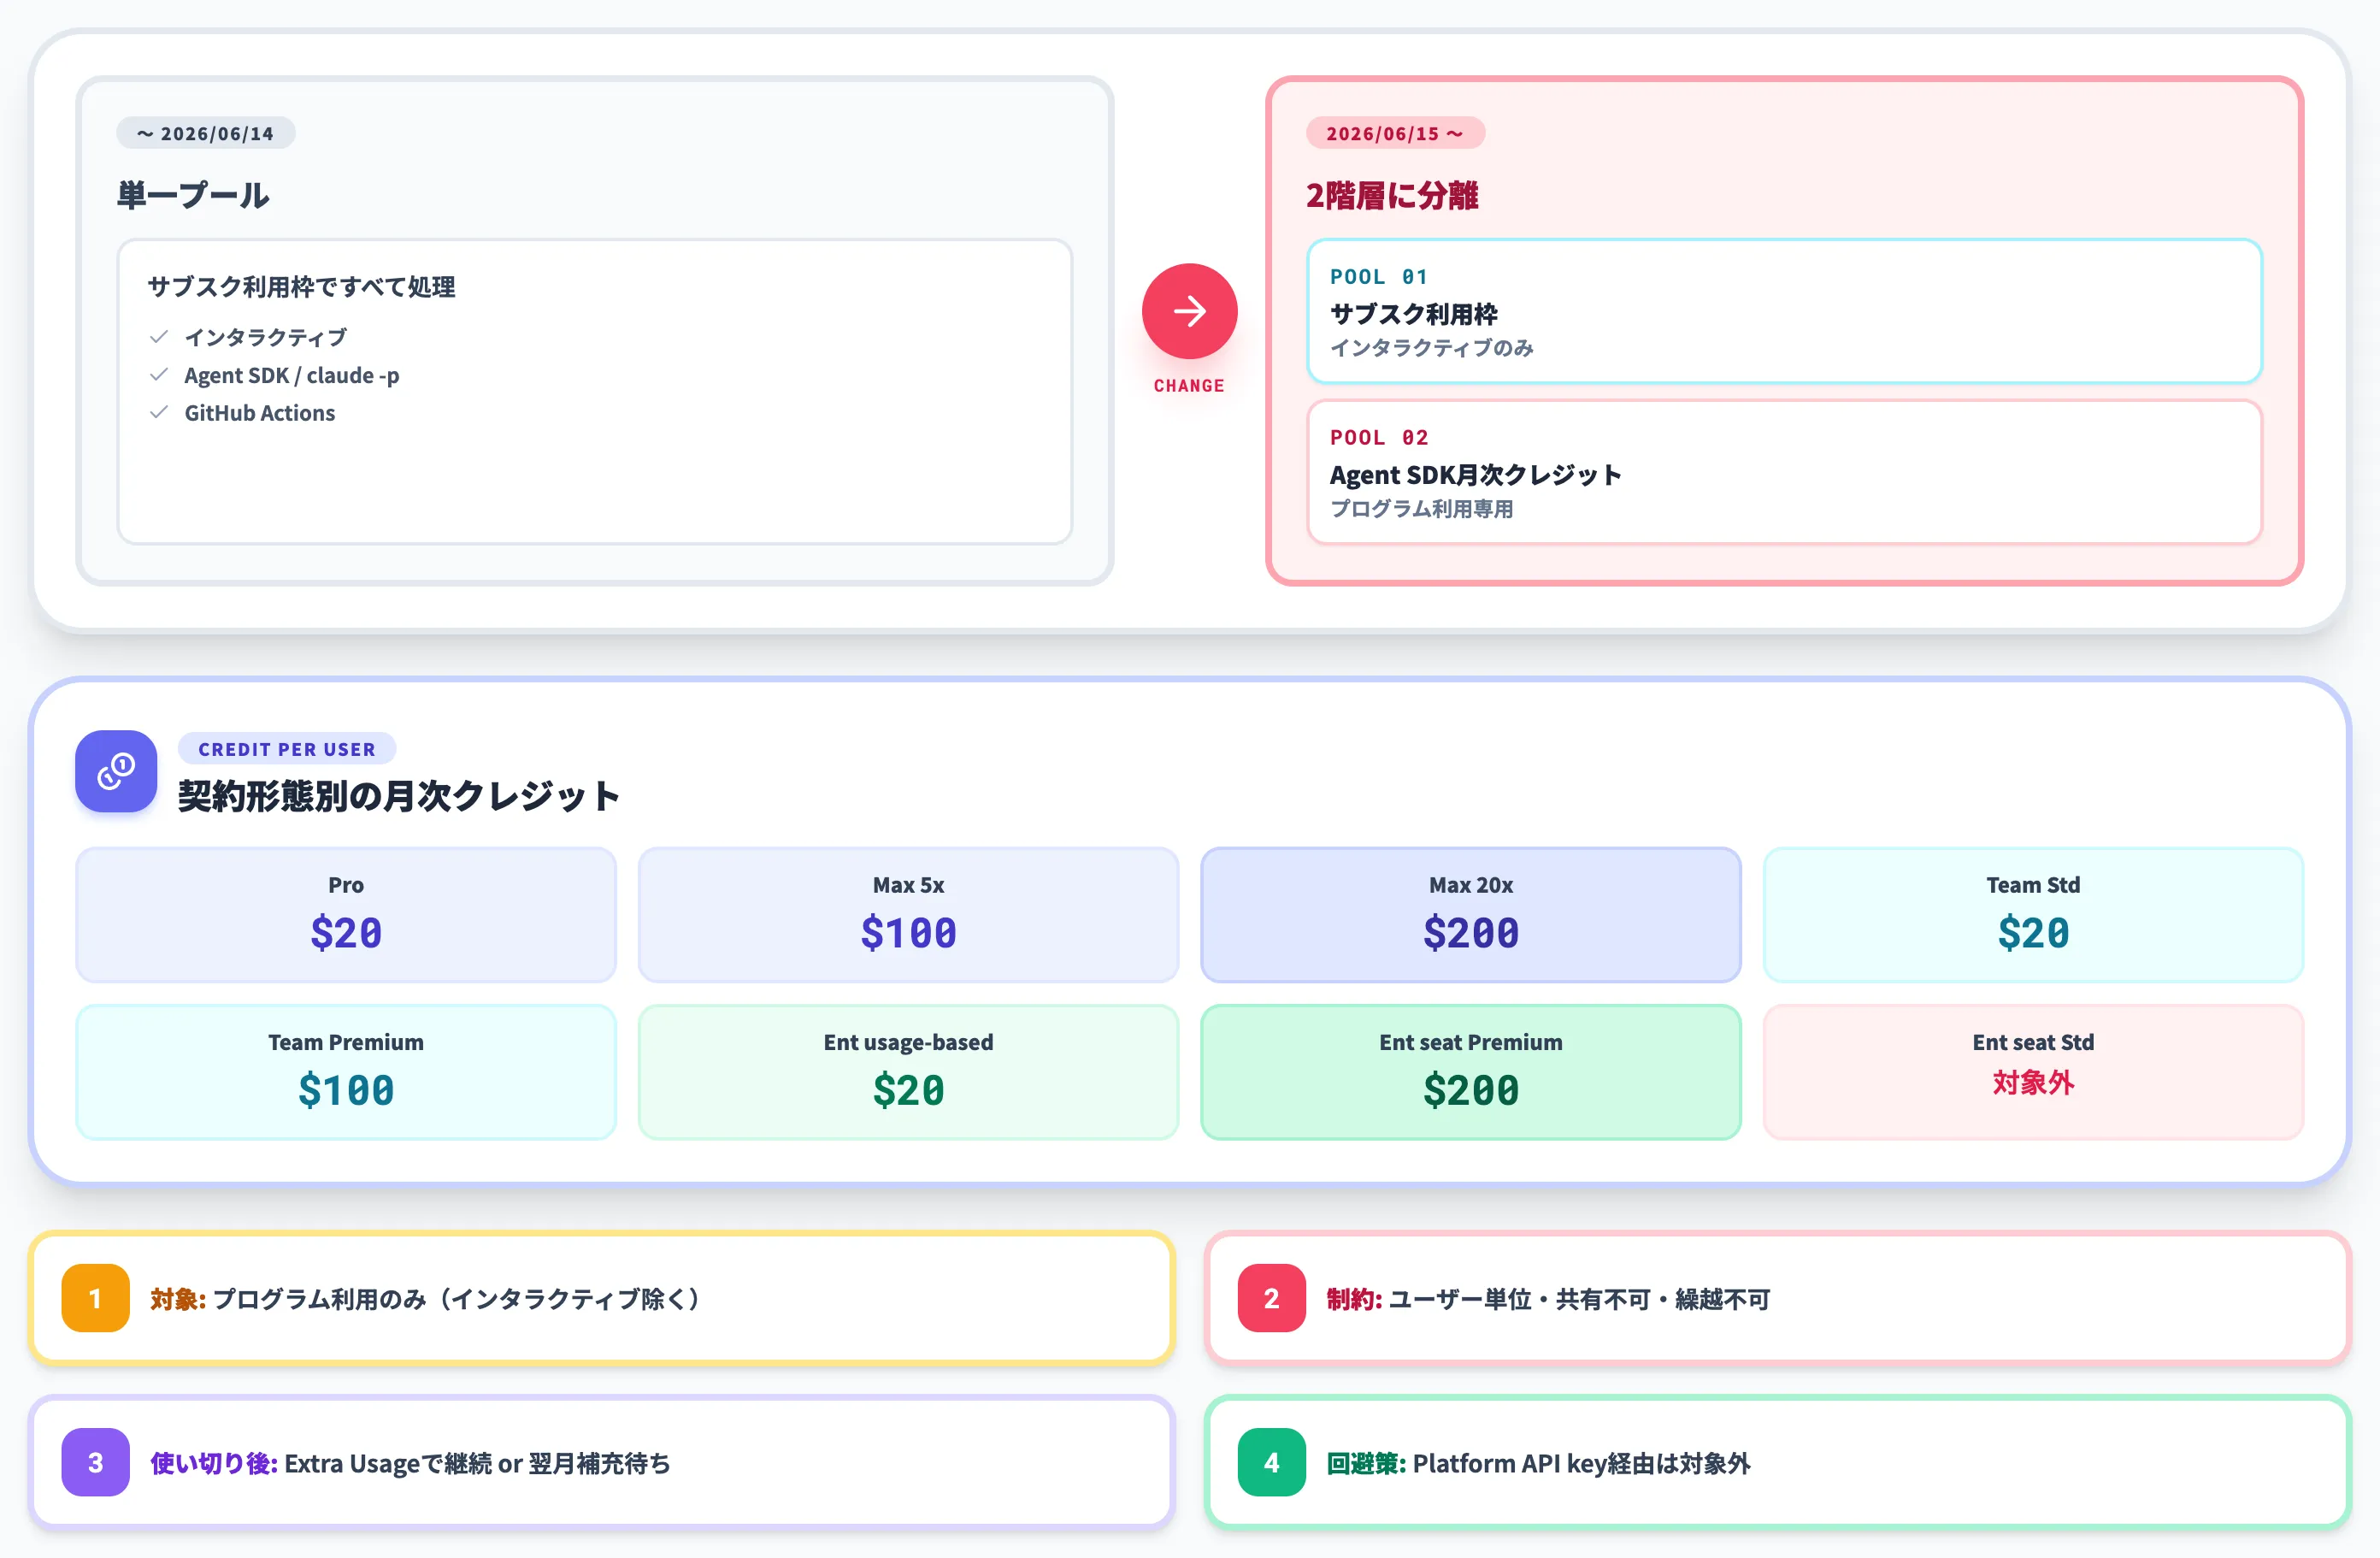The height and width of the screenshot is (1558, 2380).
Task: Click the インタラクティブのみ subtitle
Action: coord(1432,348)
